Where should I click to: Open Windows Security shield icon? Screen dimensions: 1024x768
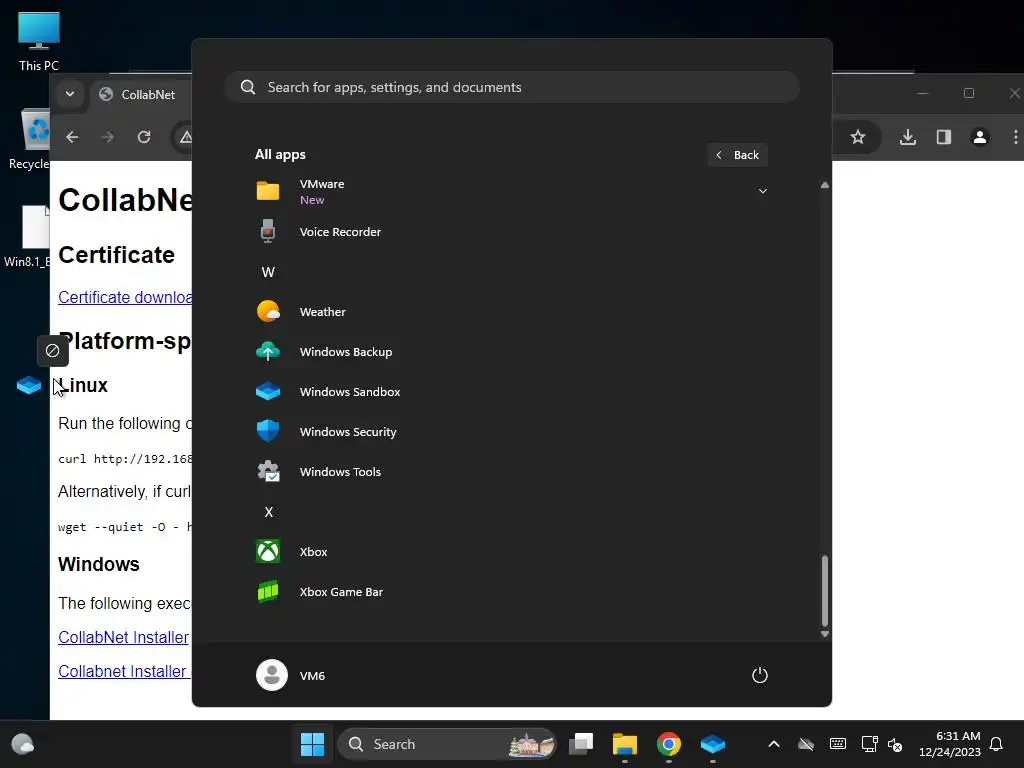tap(268, 431)
